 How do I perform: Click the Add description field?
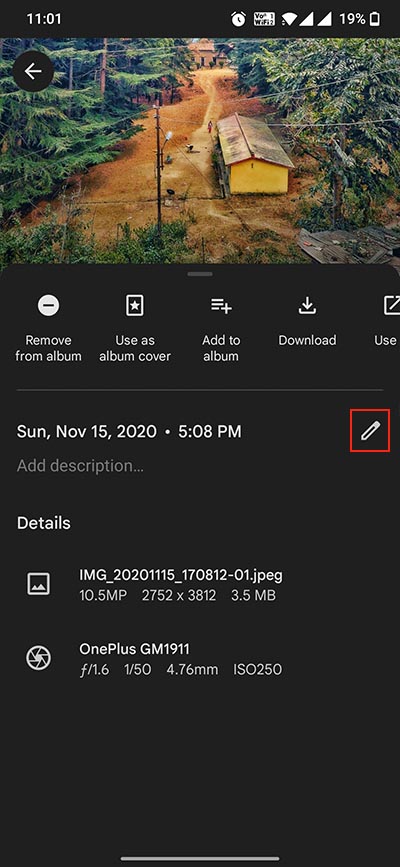[x=80, y=466]
